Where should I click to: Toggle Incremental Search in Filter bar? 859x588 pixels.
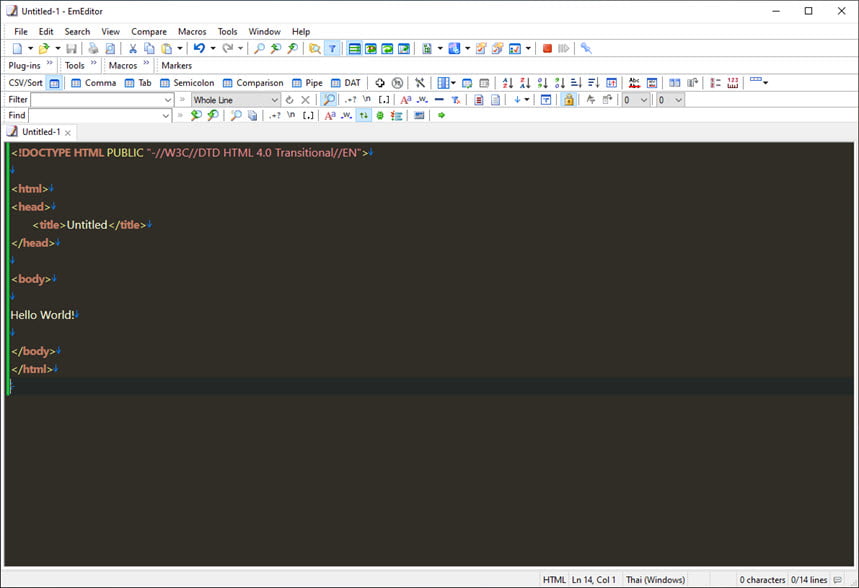click(329, 100)
